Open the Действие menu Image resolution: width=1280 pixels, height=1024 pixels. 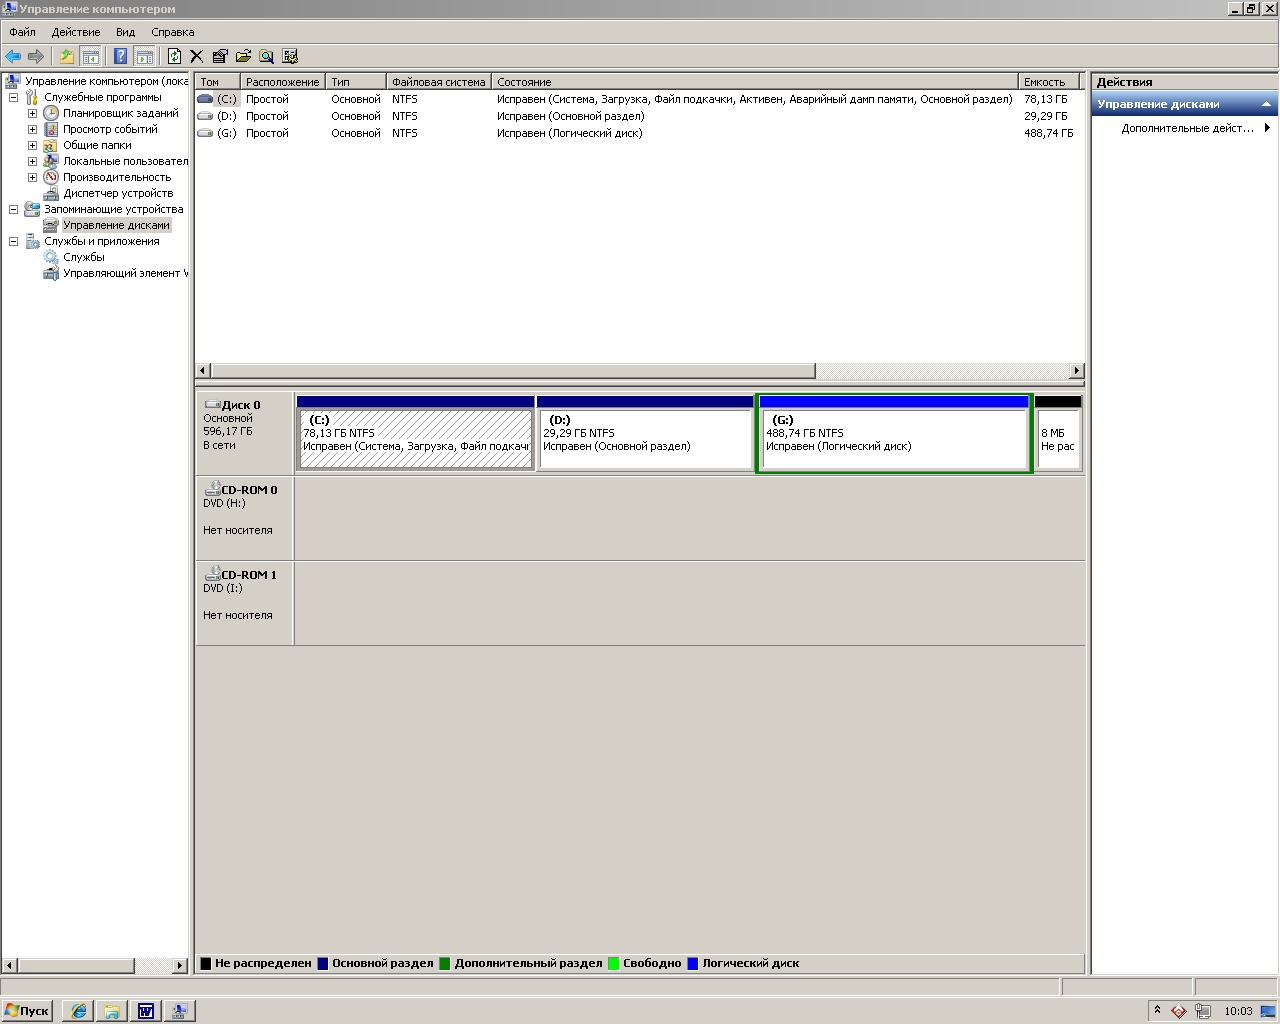(x=76, y=32)
